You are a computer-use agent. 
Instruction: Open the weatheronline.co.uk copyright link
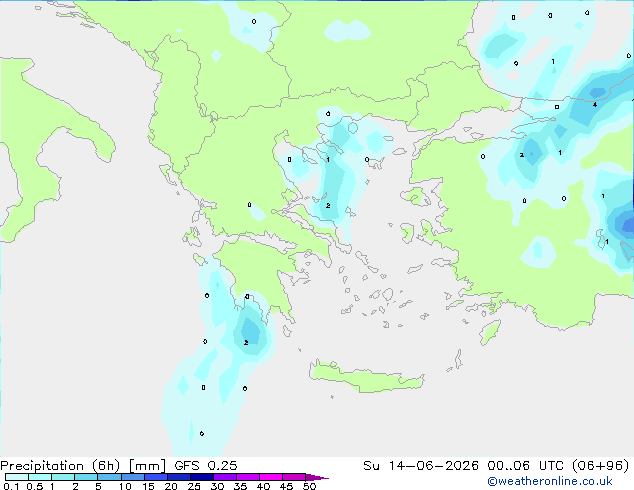[x=550, y=481]
